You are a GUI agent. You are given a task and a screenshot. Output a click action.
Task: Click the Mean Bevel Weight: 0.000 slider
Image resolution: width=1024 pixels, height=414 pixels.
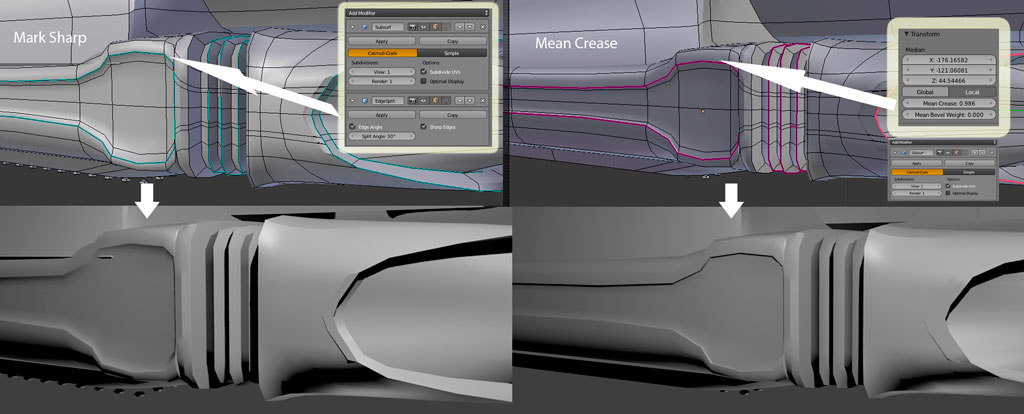point(949,114)
